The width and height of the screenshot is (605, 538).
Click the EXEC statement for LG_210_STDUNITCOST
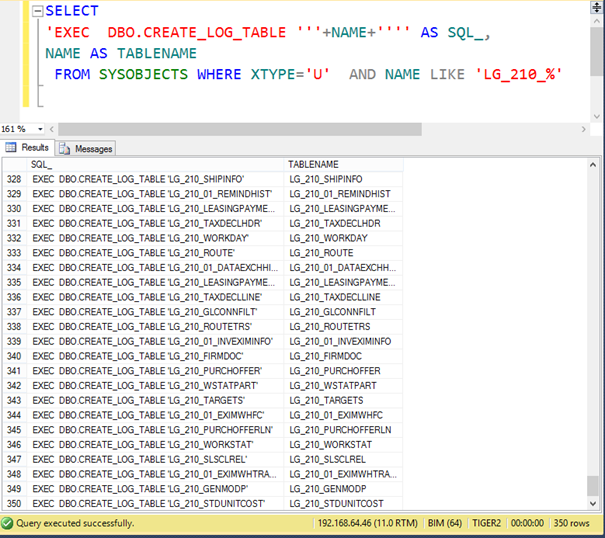coord(155,504)
